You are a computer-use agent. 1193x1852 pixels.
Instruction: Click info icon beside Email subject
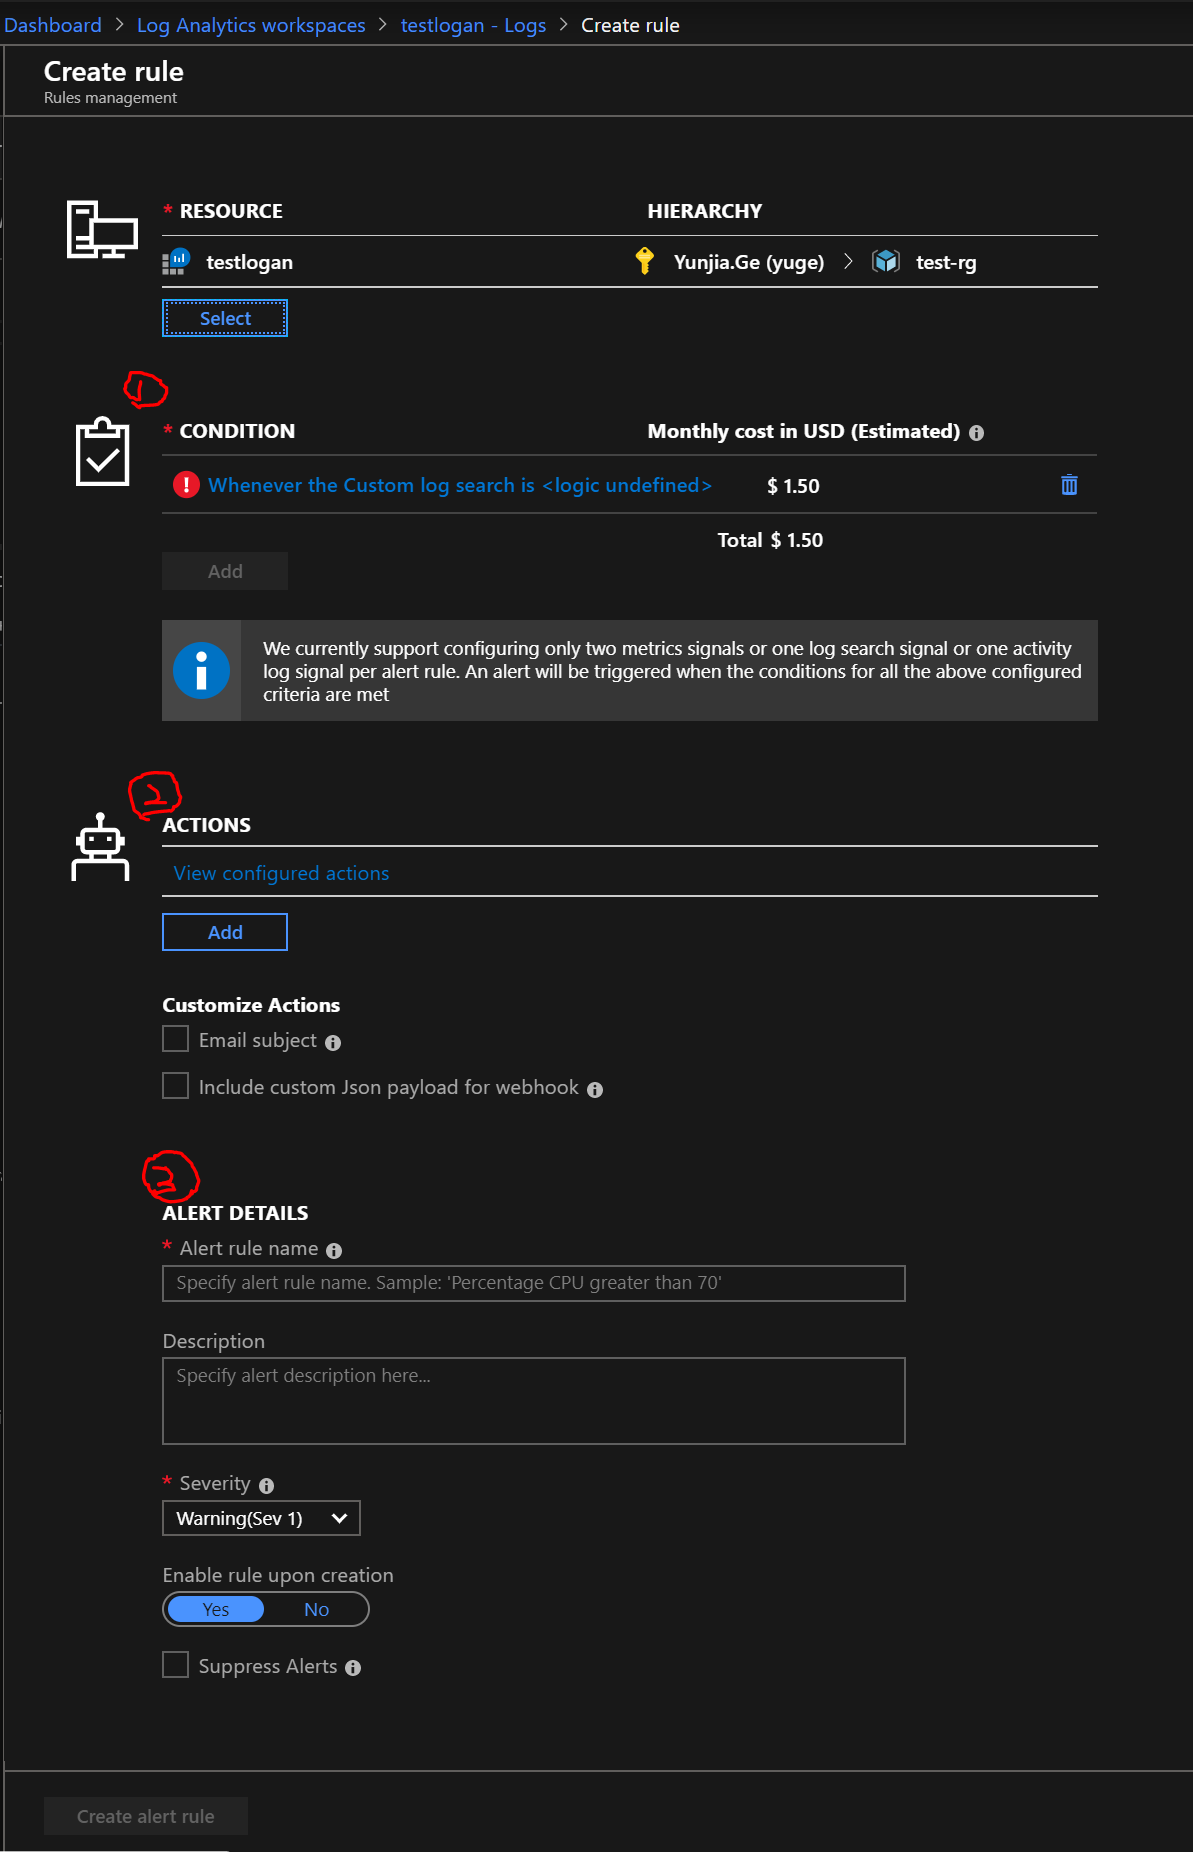pos(333,1043)
